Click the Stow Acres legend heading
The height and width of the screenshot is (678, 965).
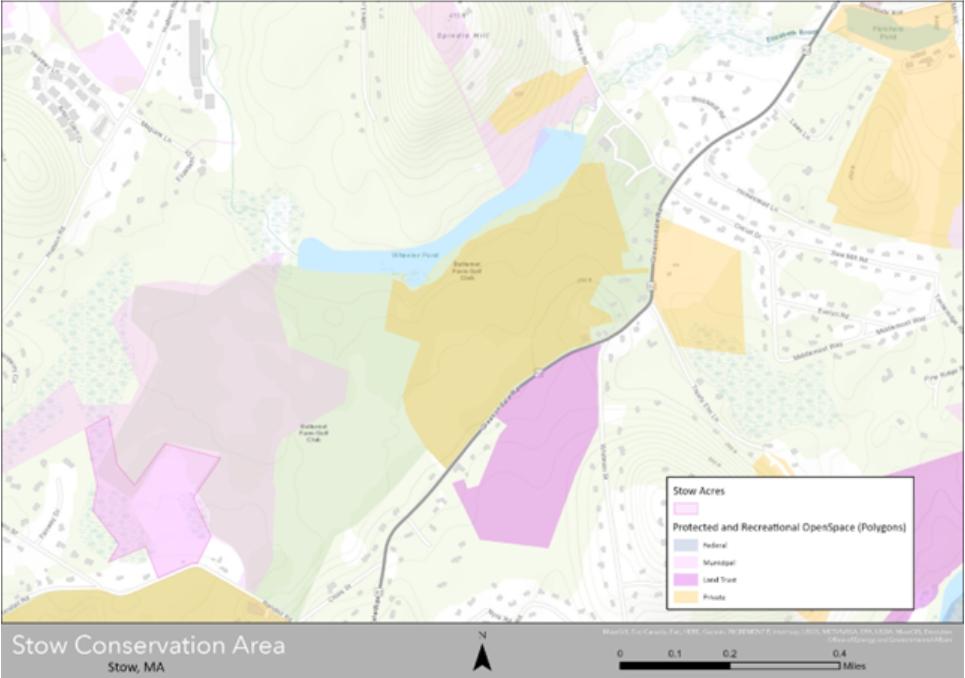700,490
